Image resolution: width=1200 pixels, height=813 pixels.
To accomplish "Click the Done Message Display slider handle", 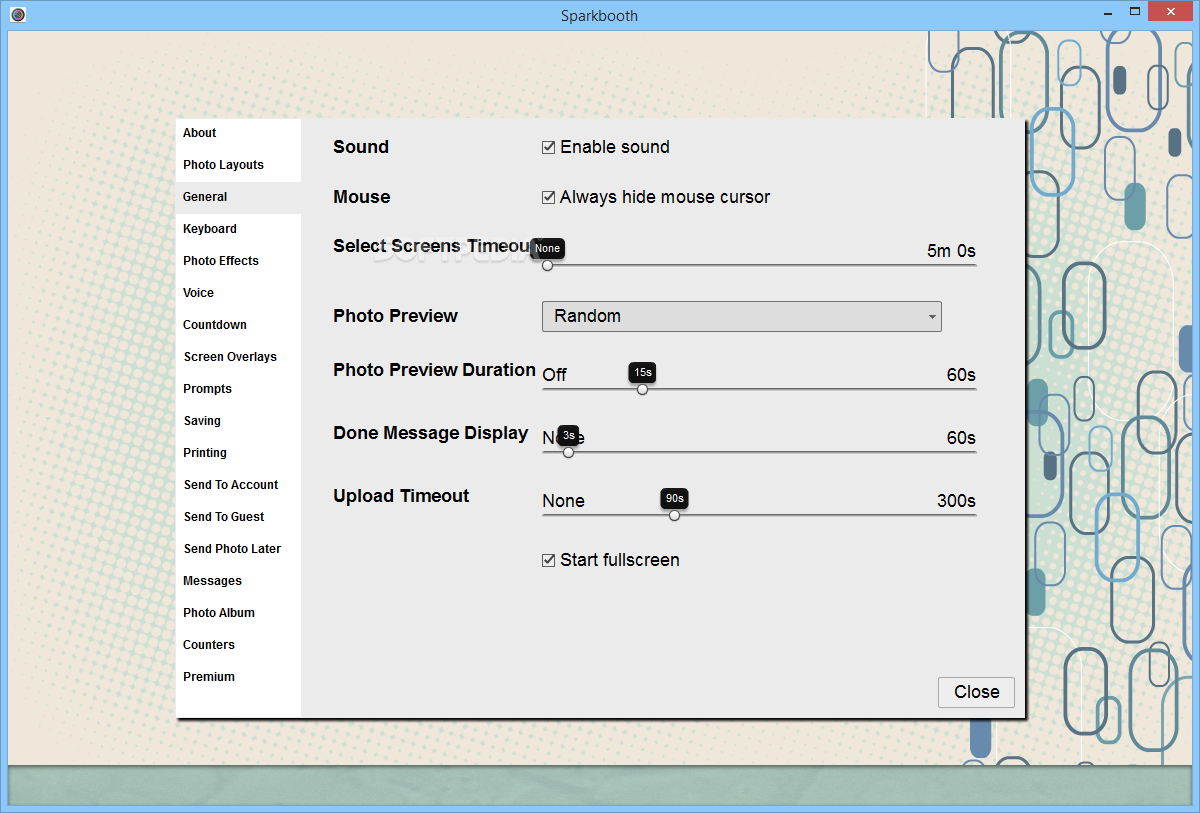I will [568, 452].
